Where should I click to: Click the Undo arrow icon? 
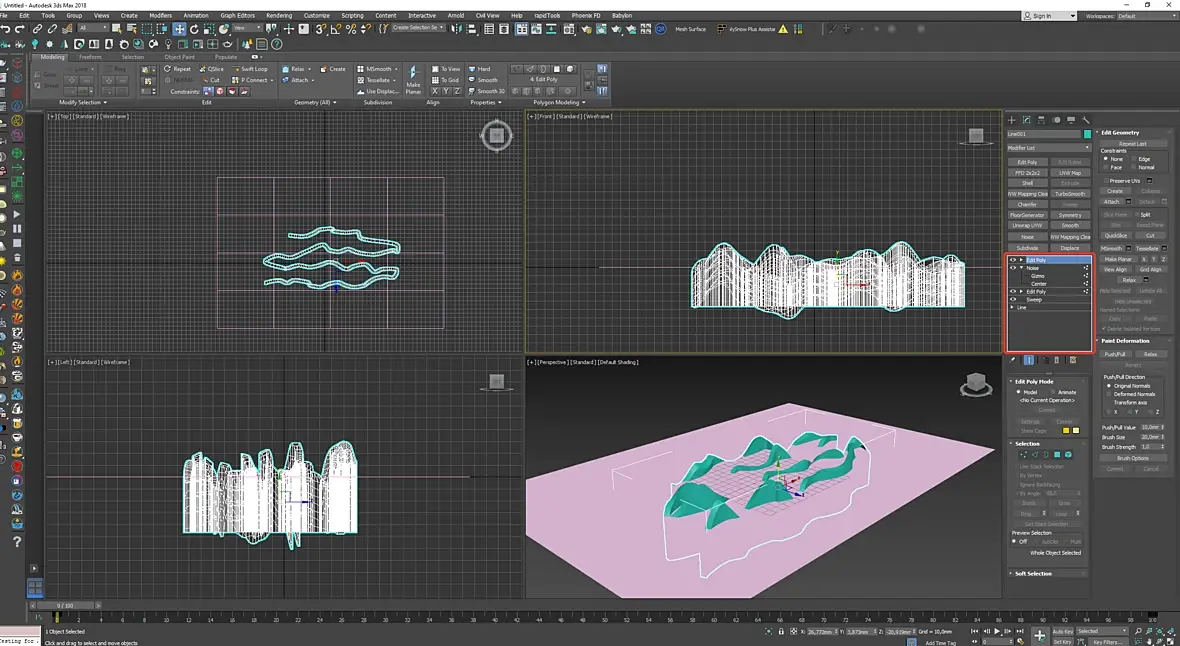pos(7,29)
